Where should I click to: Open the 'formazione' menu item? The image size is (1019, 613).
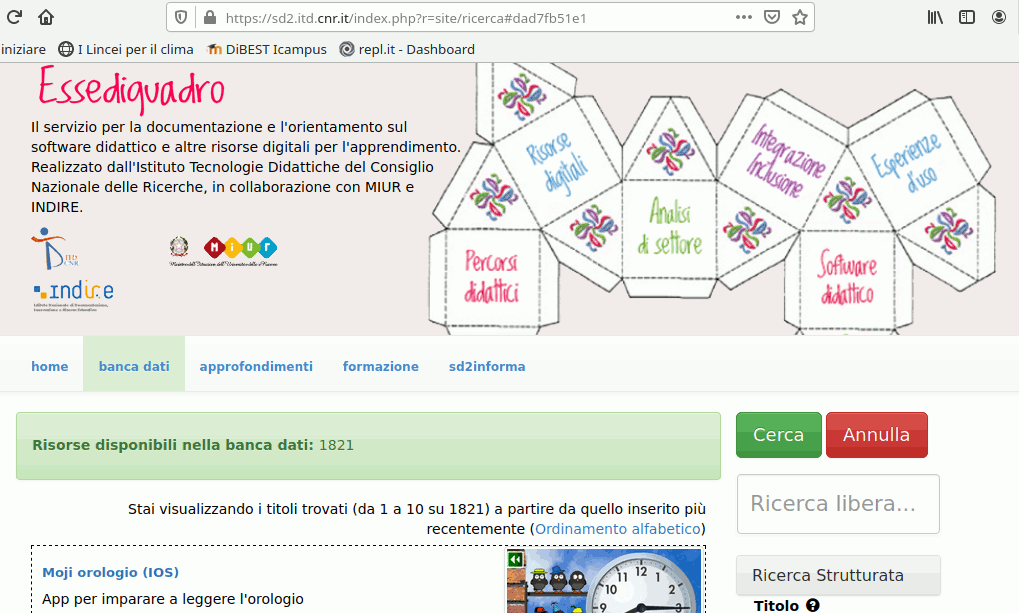381,366
